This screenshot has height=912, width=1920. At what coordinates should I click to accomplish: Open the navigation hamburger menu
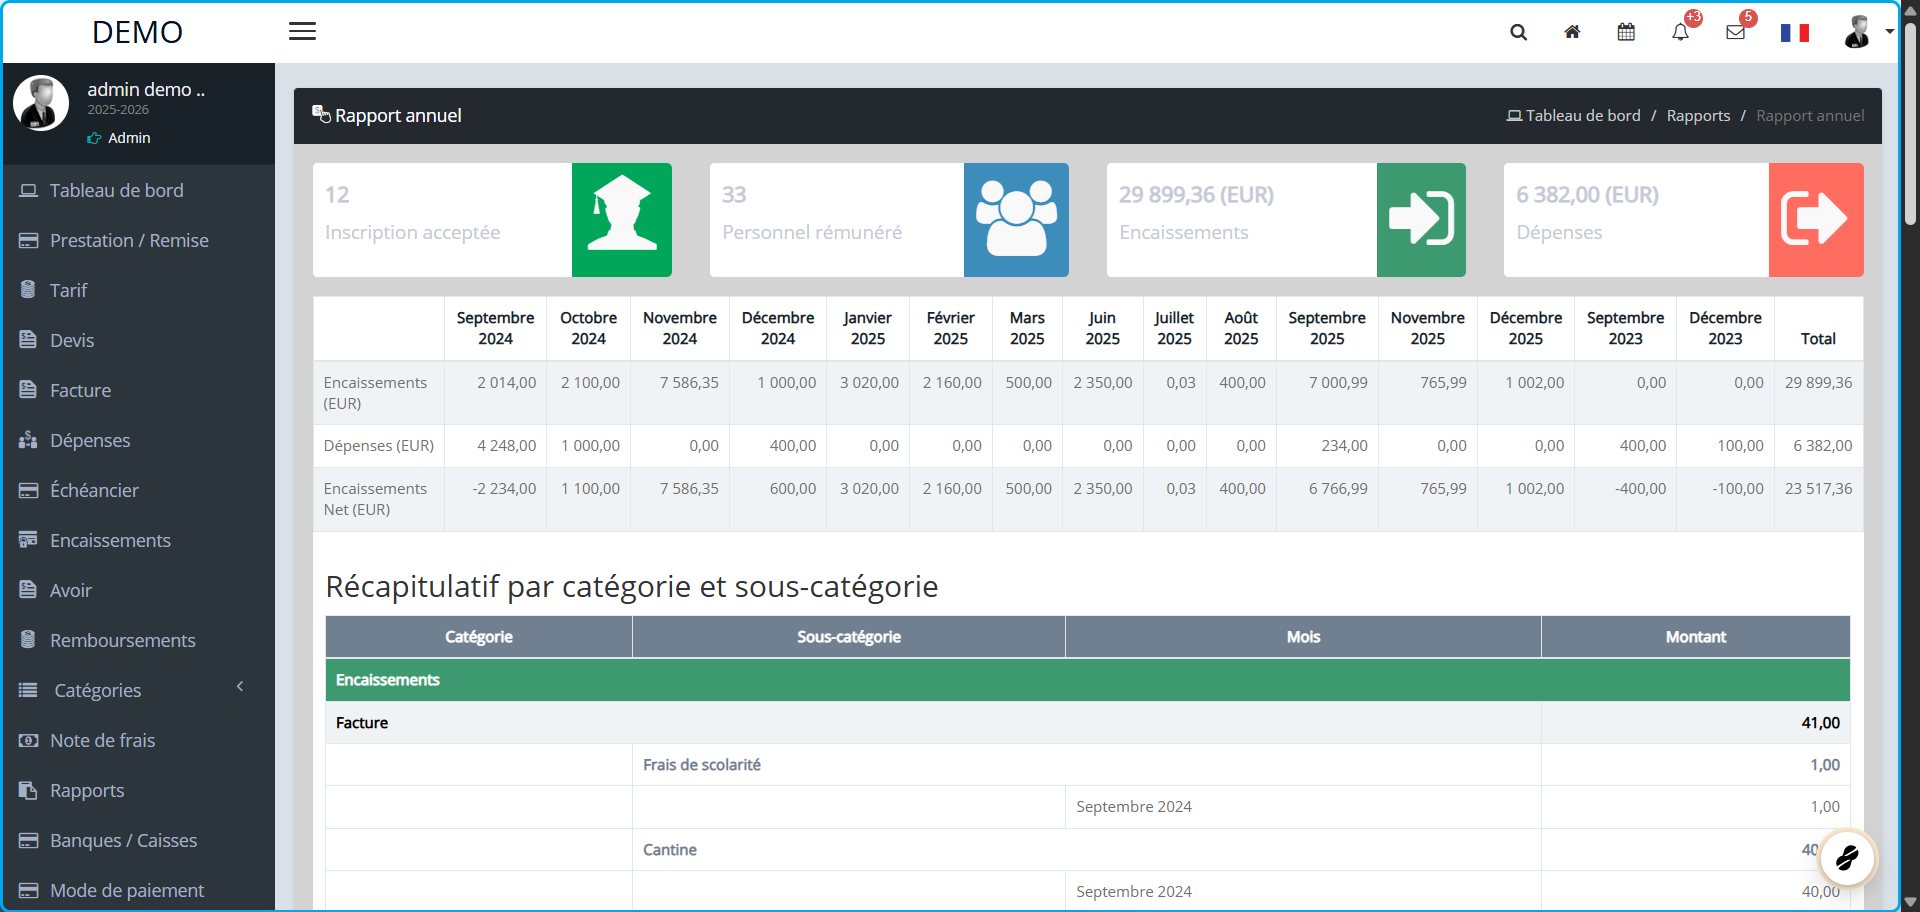302,31
